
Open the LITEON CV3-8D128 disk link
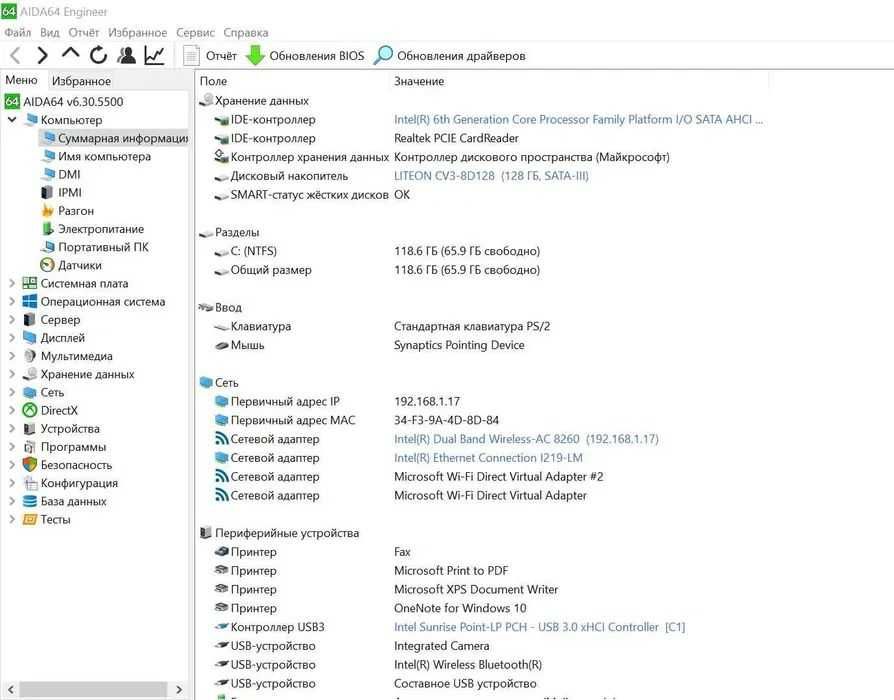point(491,176)
